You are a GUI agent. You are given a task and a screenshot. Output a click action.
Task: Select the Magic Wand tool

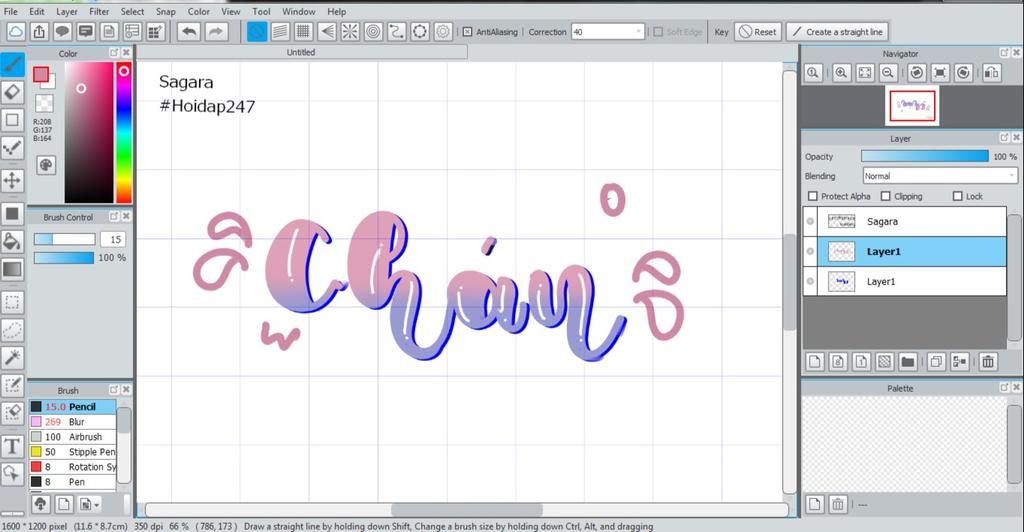click(x=12, y=357)
